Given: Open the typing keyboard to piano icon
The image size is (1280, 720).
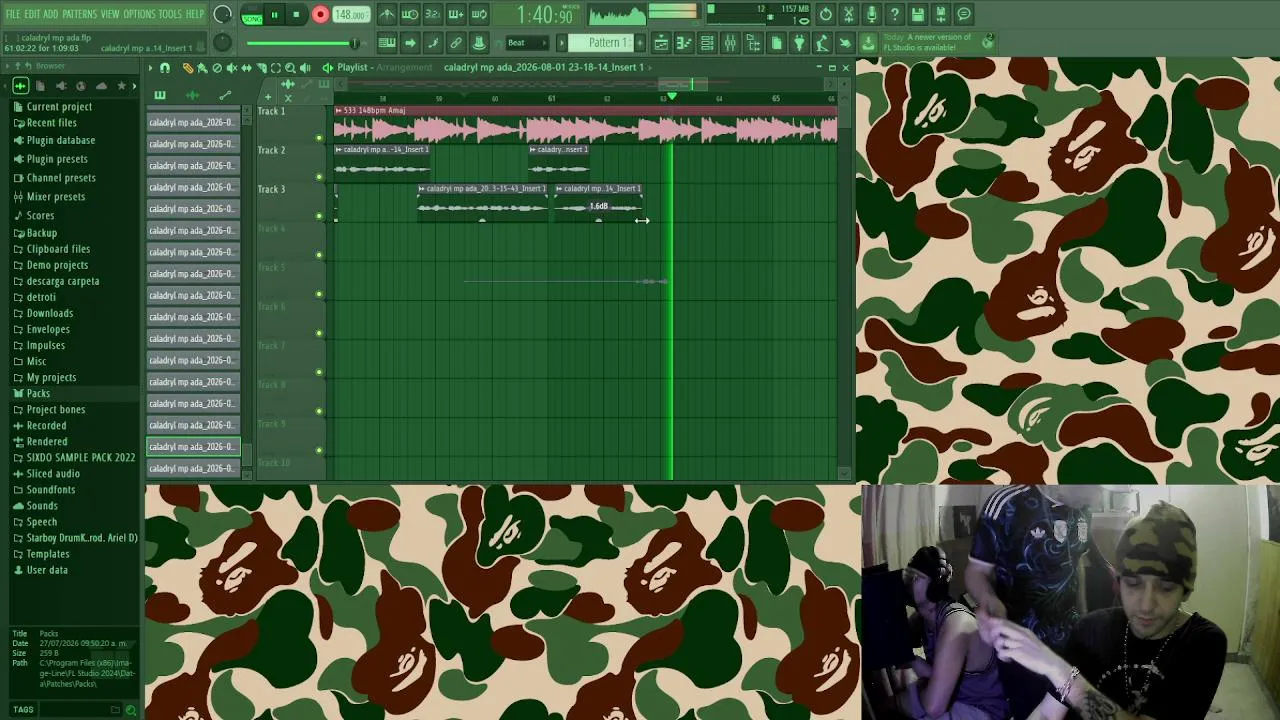Looking at the screenshot, I should click(387, 43).
